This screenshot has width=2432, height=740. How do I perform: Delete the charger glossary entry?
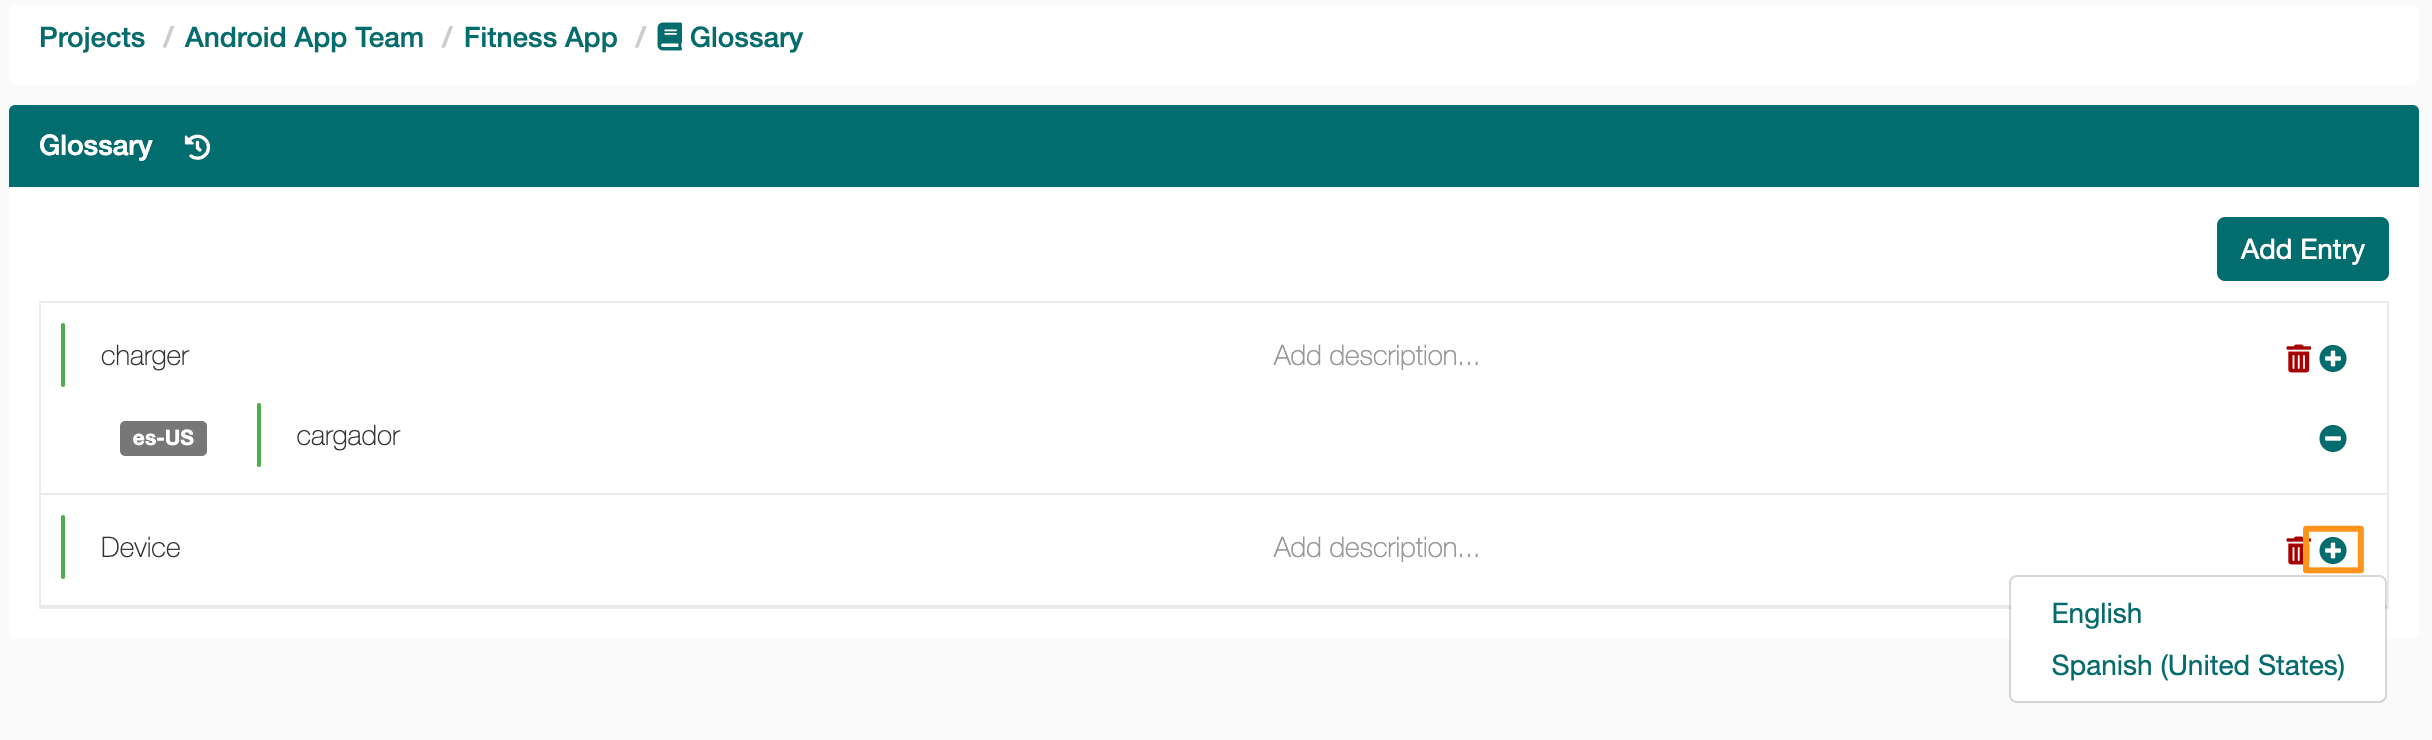(x=2298, y=358)
